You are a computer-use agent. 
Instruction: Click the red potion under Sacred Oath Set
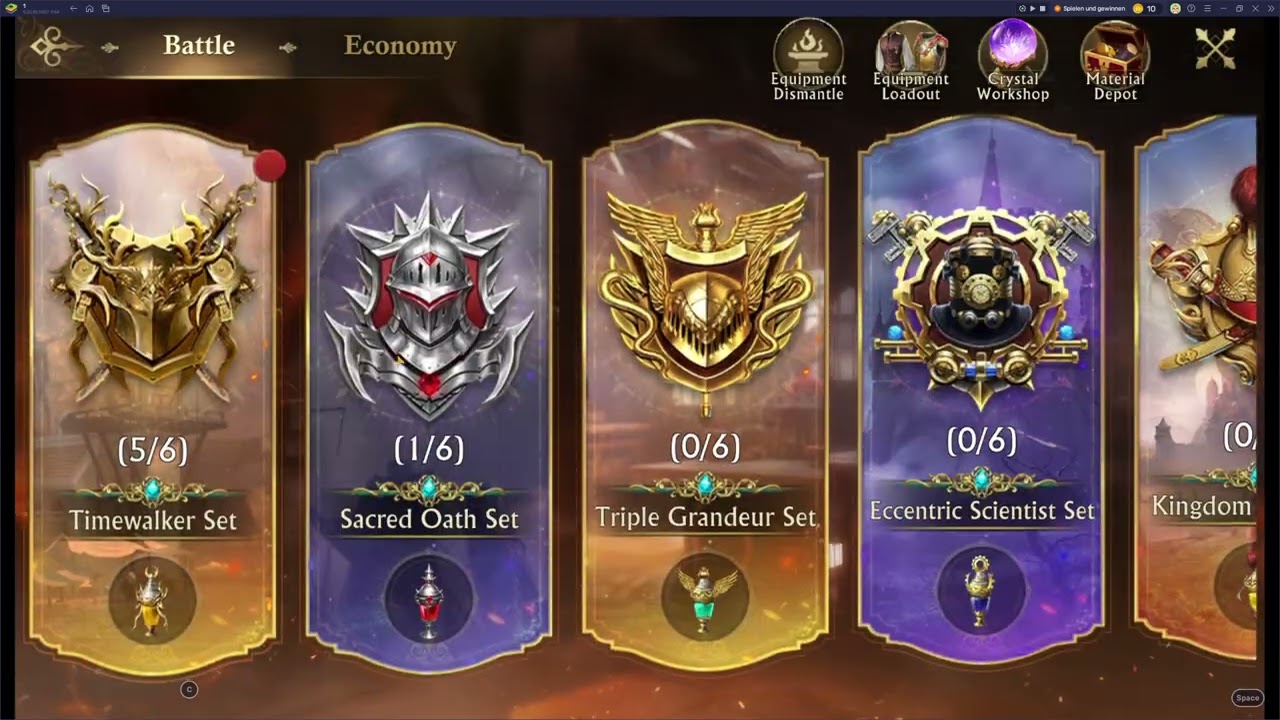[429, 600]
